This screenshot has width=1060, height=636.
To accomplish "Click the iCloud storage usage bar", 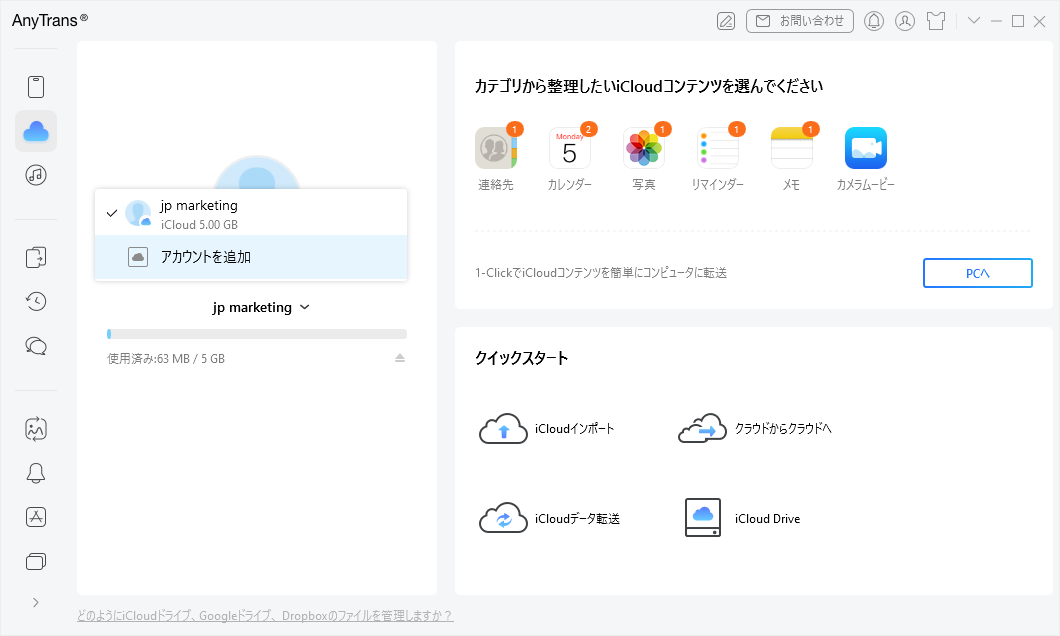I will (x=257, y=334).
